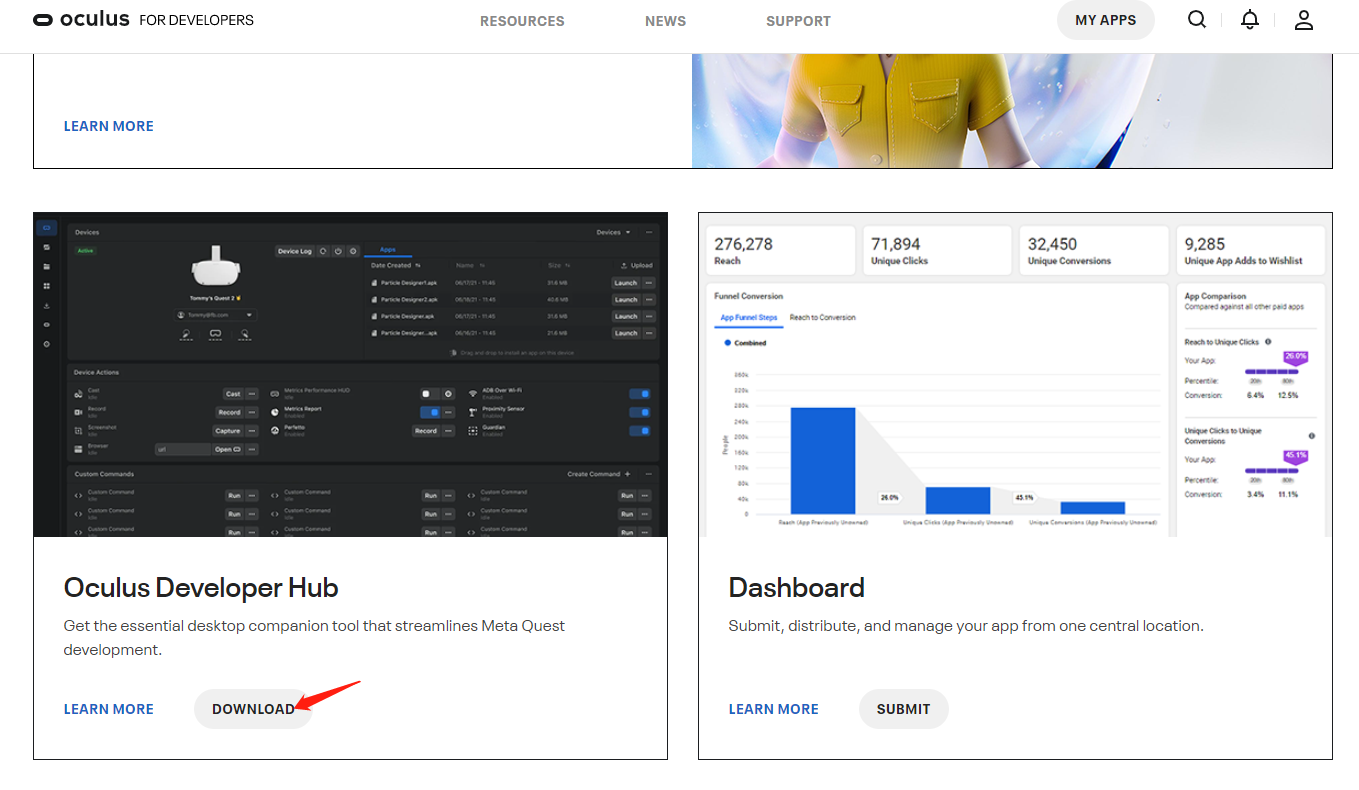Open the Resources menu
The height and width of the screenshot is (790, 1359).
click(x=522, y=21)
